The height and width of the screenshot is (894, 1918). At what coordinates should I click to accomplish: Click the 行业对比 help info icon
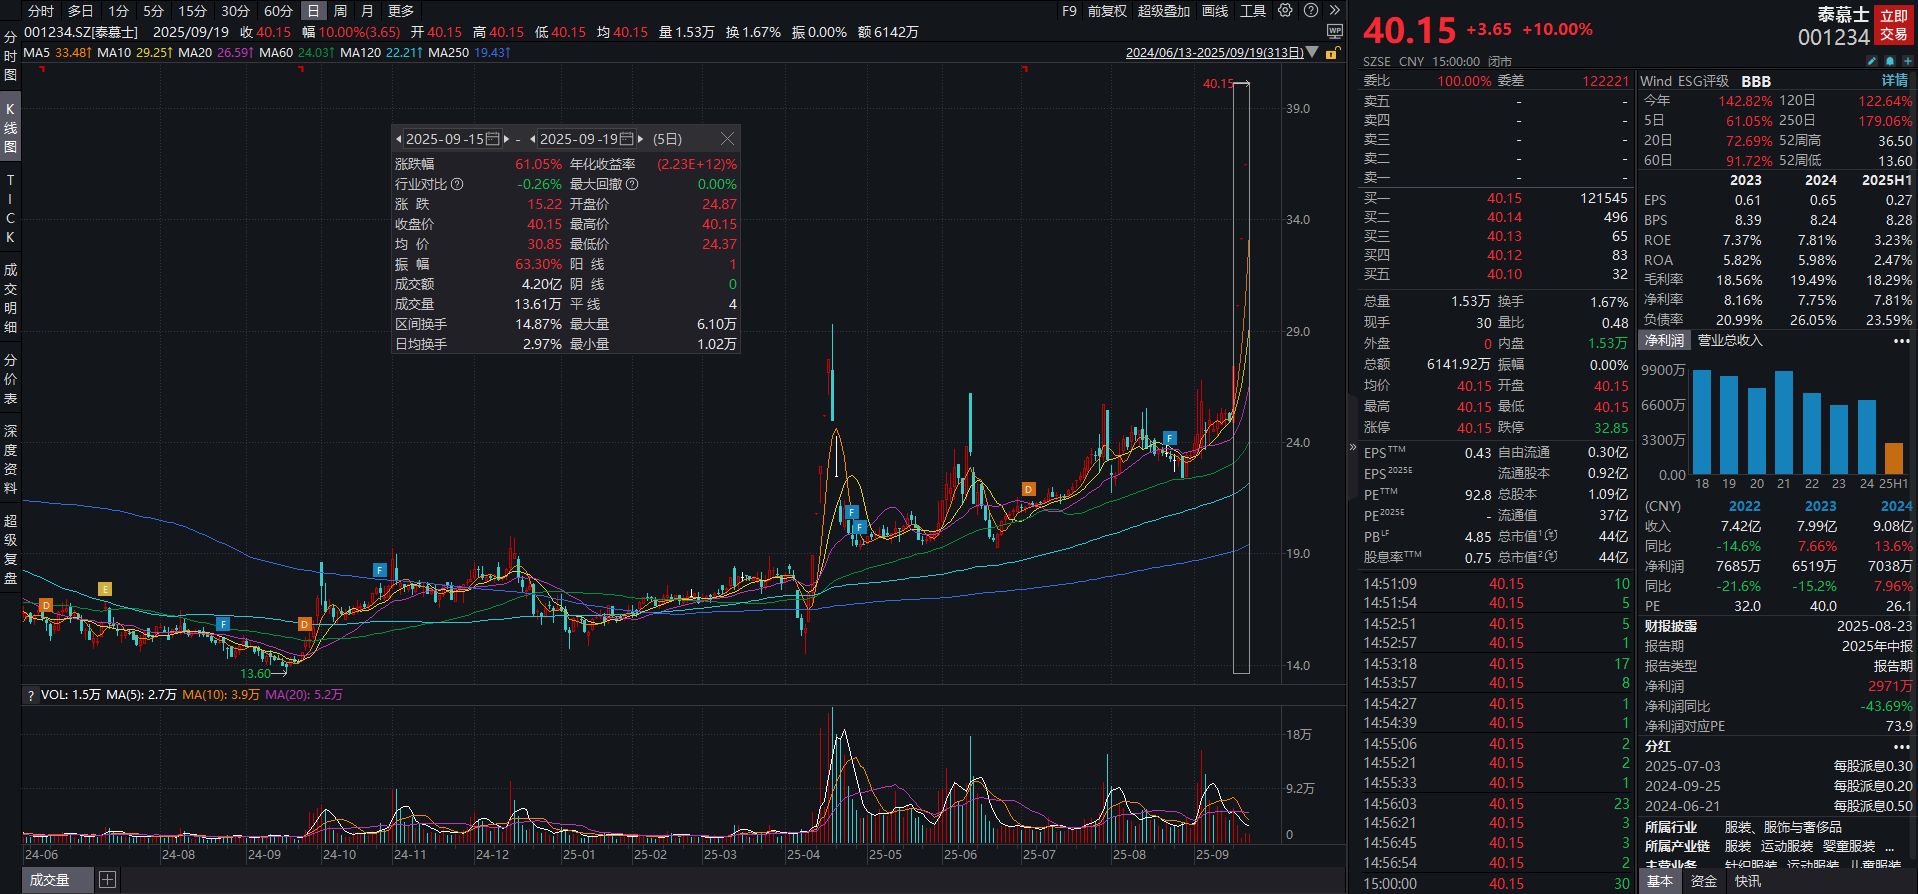[457, 184]
